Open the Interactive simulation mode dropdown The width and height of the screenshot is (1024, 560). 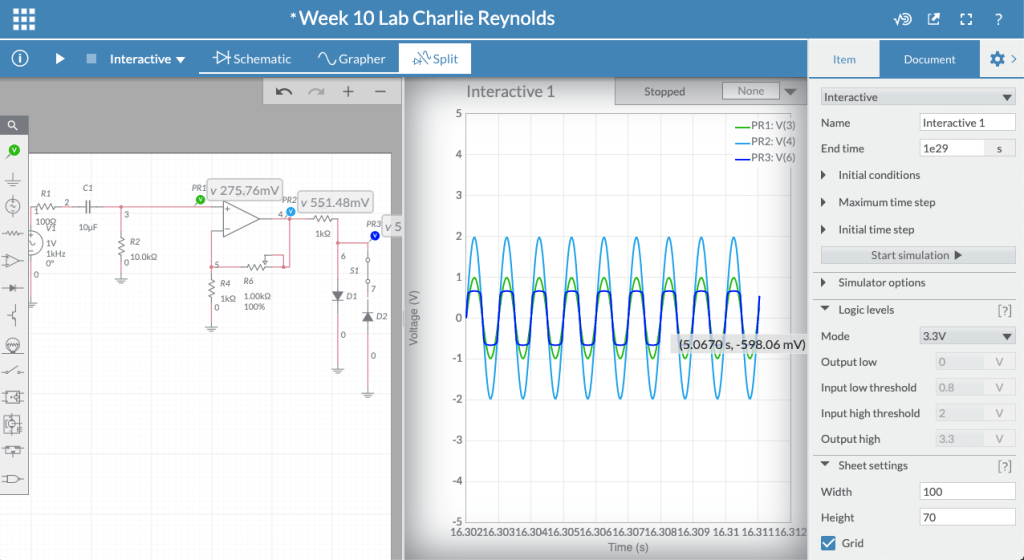pos(147,59)
